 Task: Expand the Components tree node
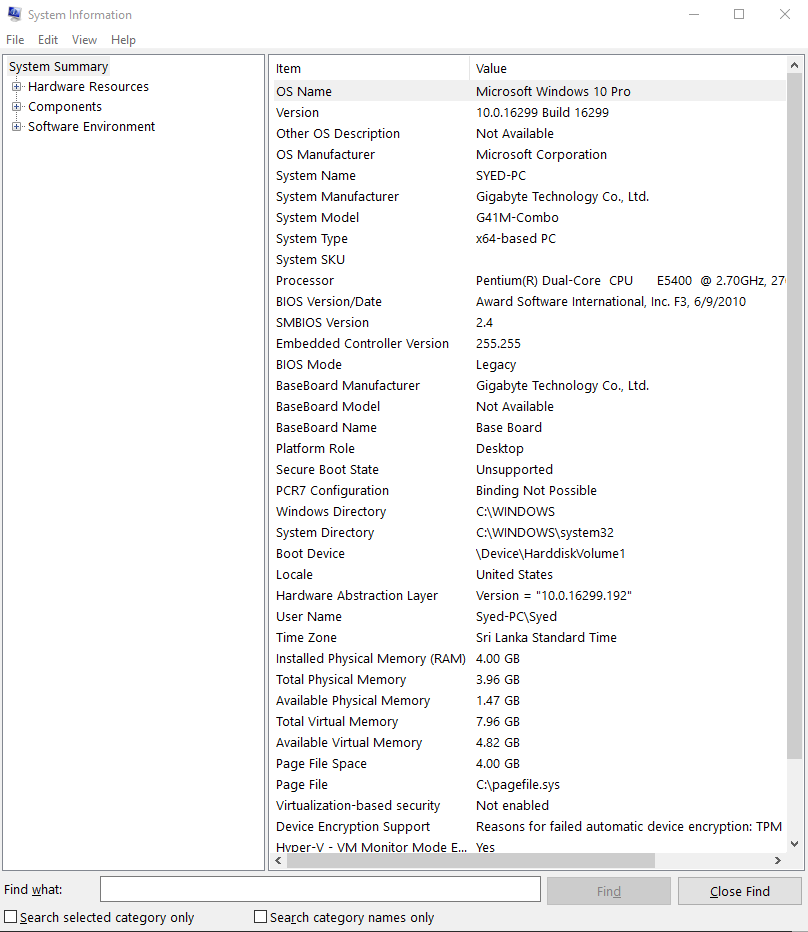tap(15, 106)
